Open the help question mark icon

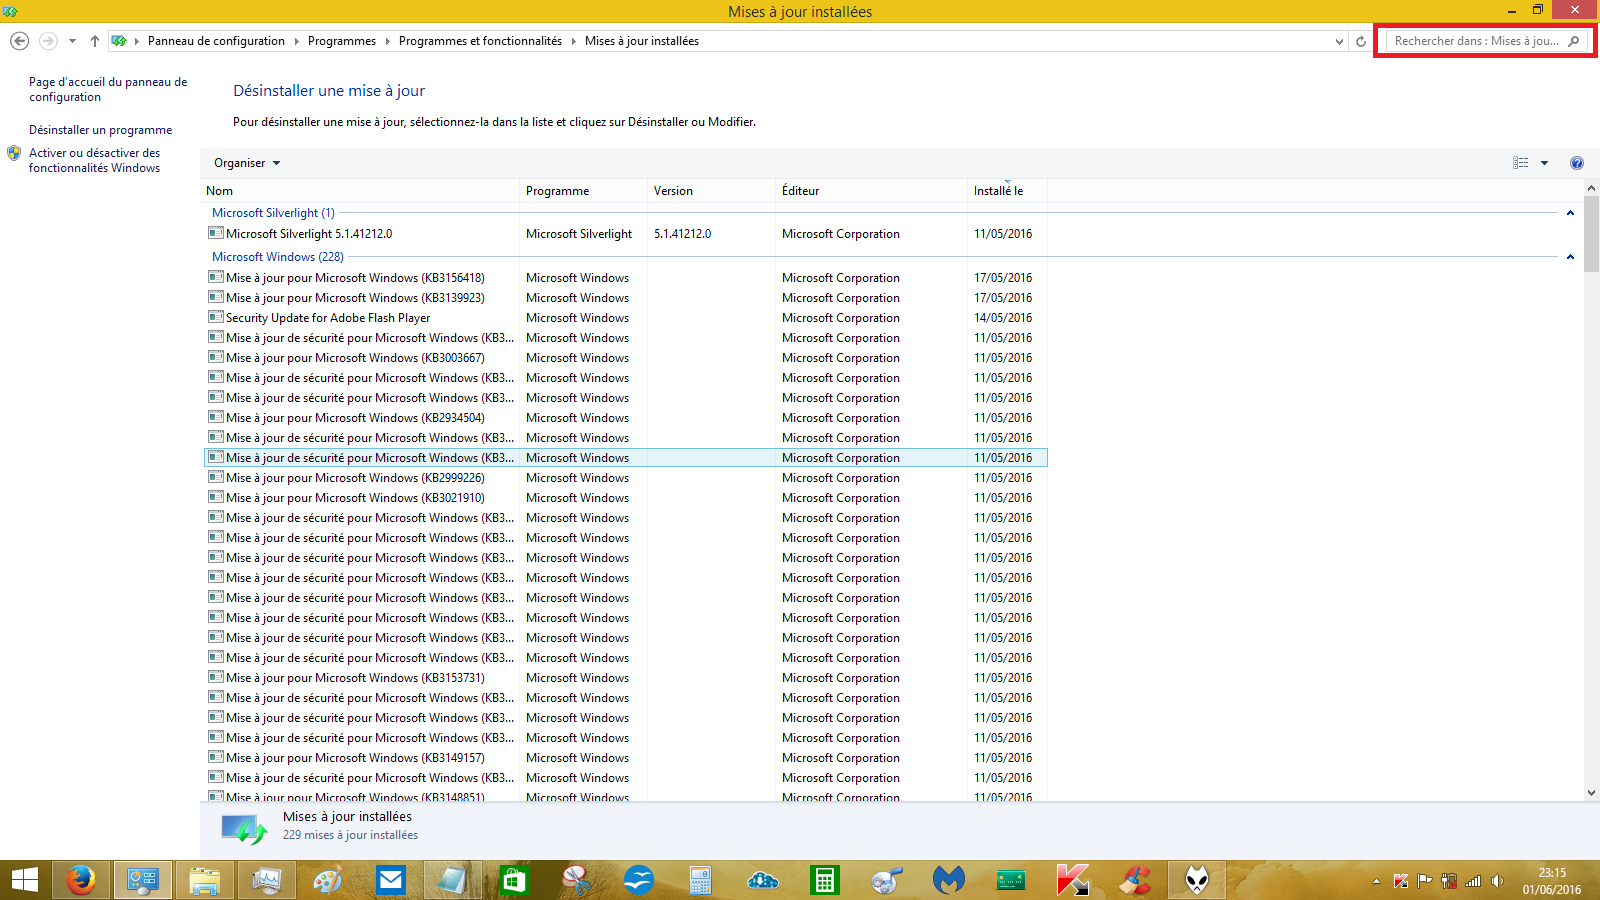tap(1577, 163)
